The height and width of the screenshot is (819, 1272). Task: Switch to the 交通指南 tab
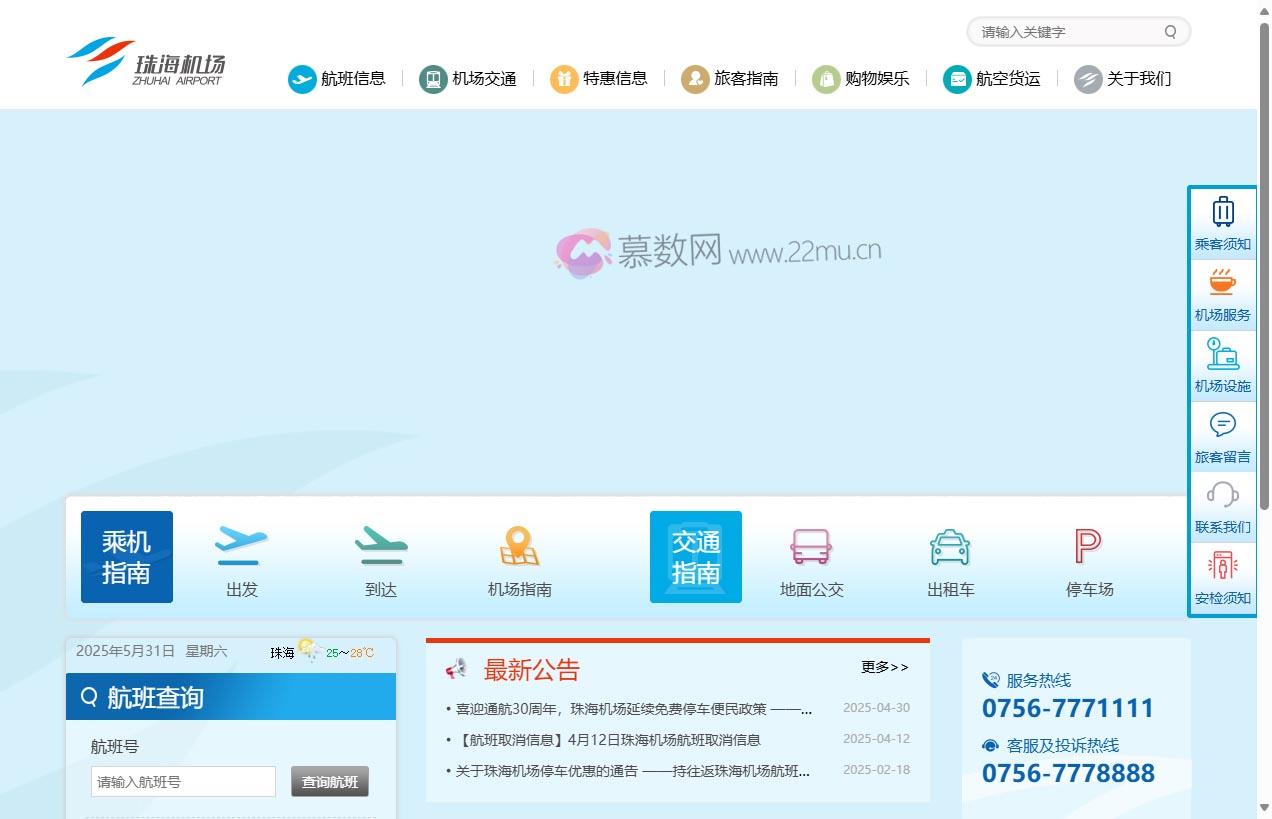pyautogui.click(x=695, y=557)
